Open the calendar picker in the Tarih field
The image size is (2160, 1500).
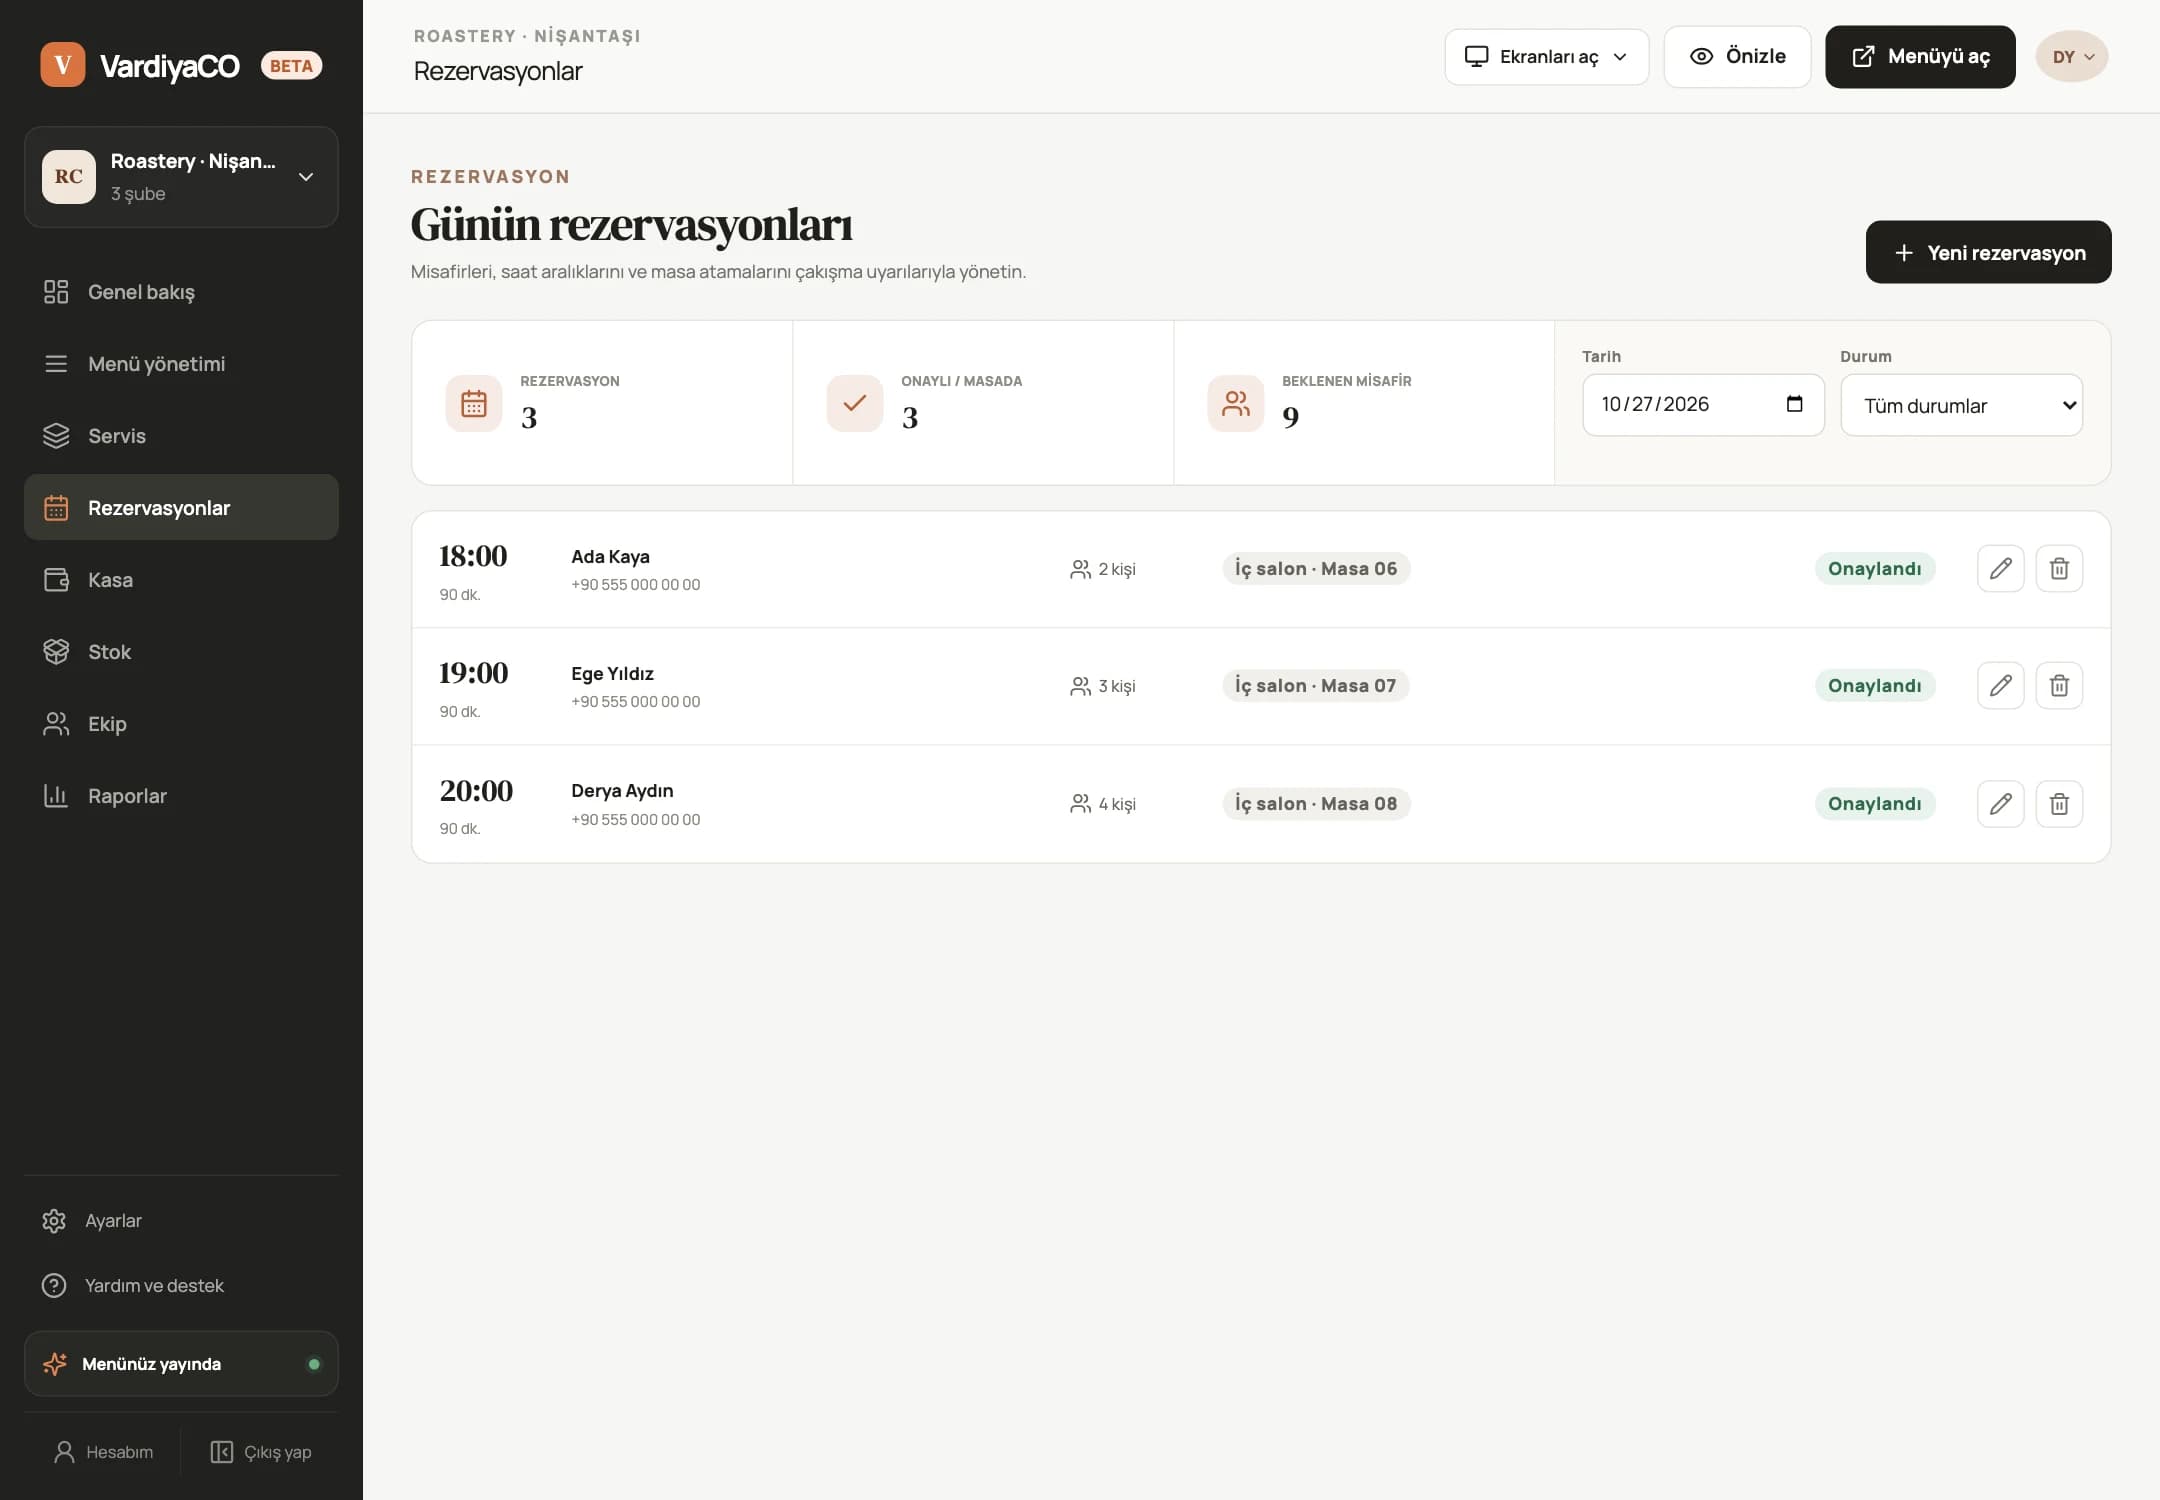tap(1794, 404)
